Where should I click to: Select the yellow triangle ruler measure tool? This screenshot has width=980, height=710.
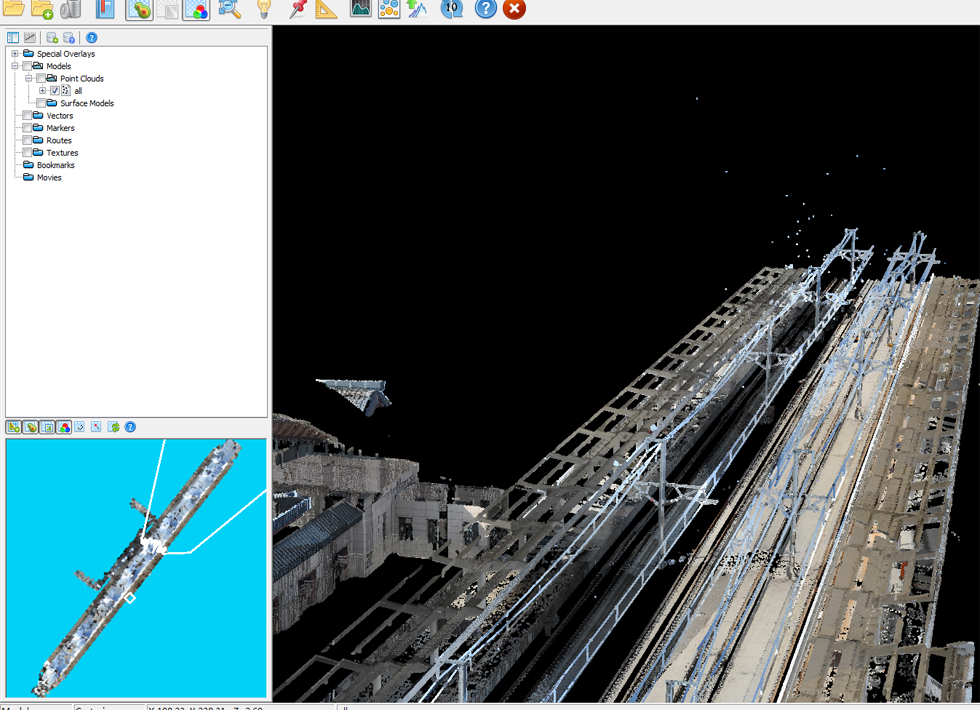point(326,9)
